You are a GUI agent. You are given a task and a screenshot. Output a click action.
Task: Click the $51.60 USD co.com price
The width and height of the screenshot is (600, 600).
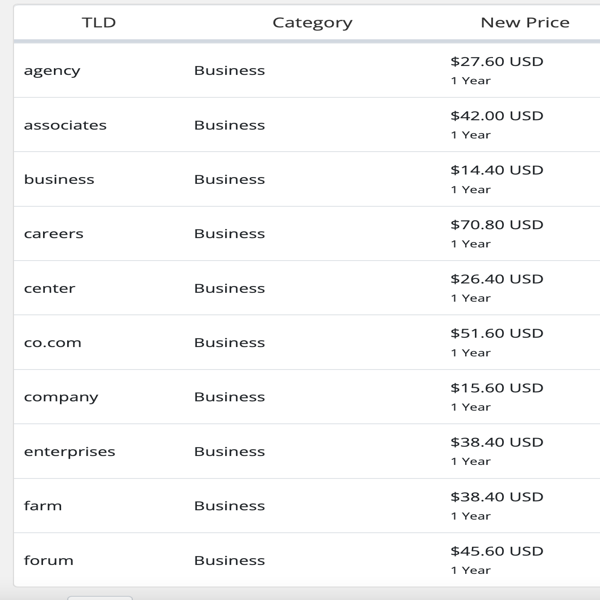pos(497,333)
